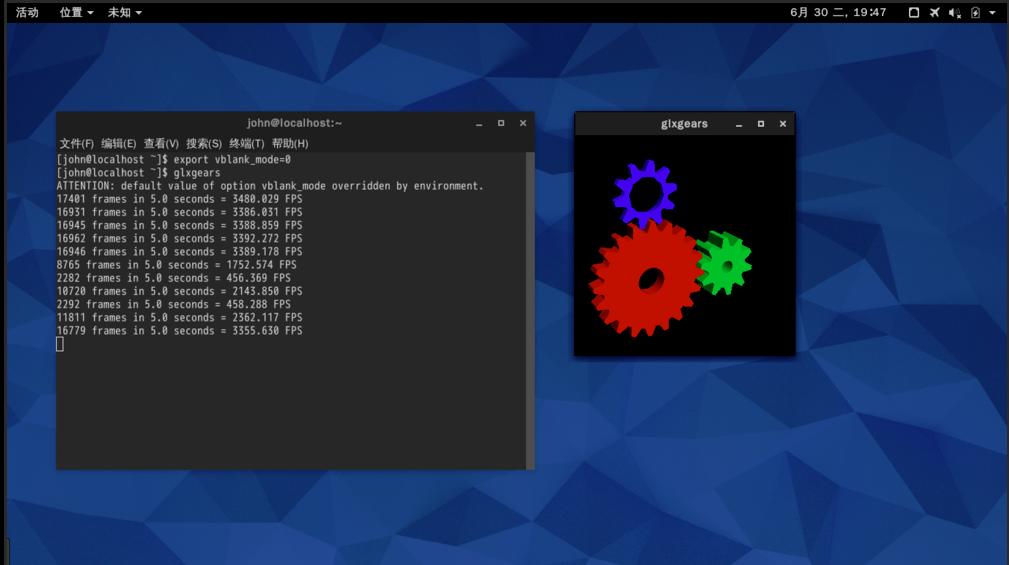Click the line "8765 frames" 1752.574 FPS
This screenshot has width=1009, height=565.
click(x=176, y=264)
